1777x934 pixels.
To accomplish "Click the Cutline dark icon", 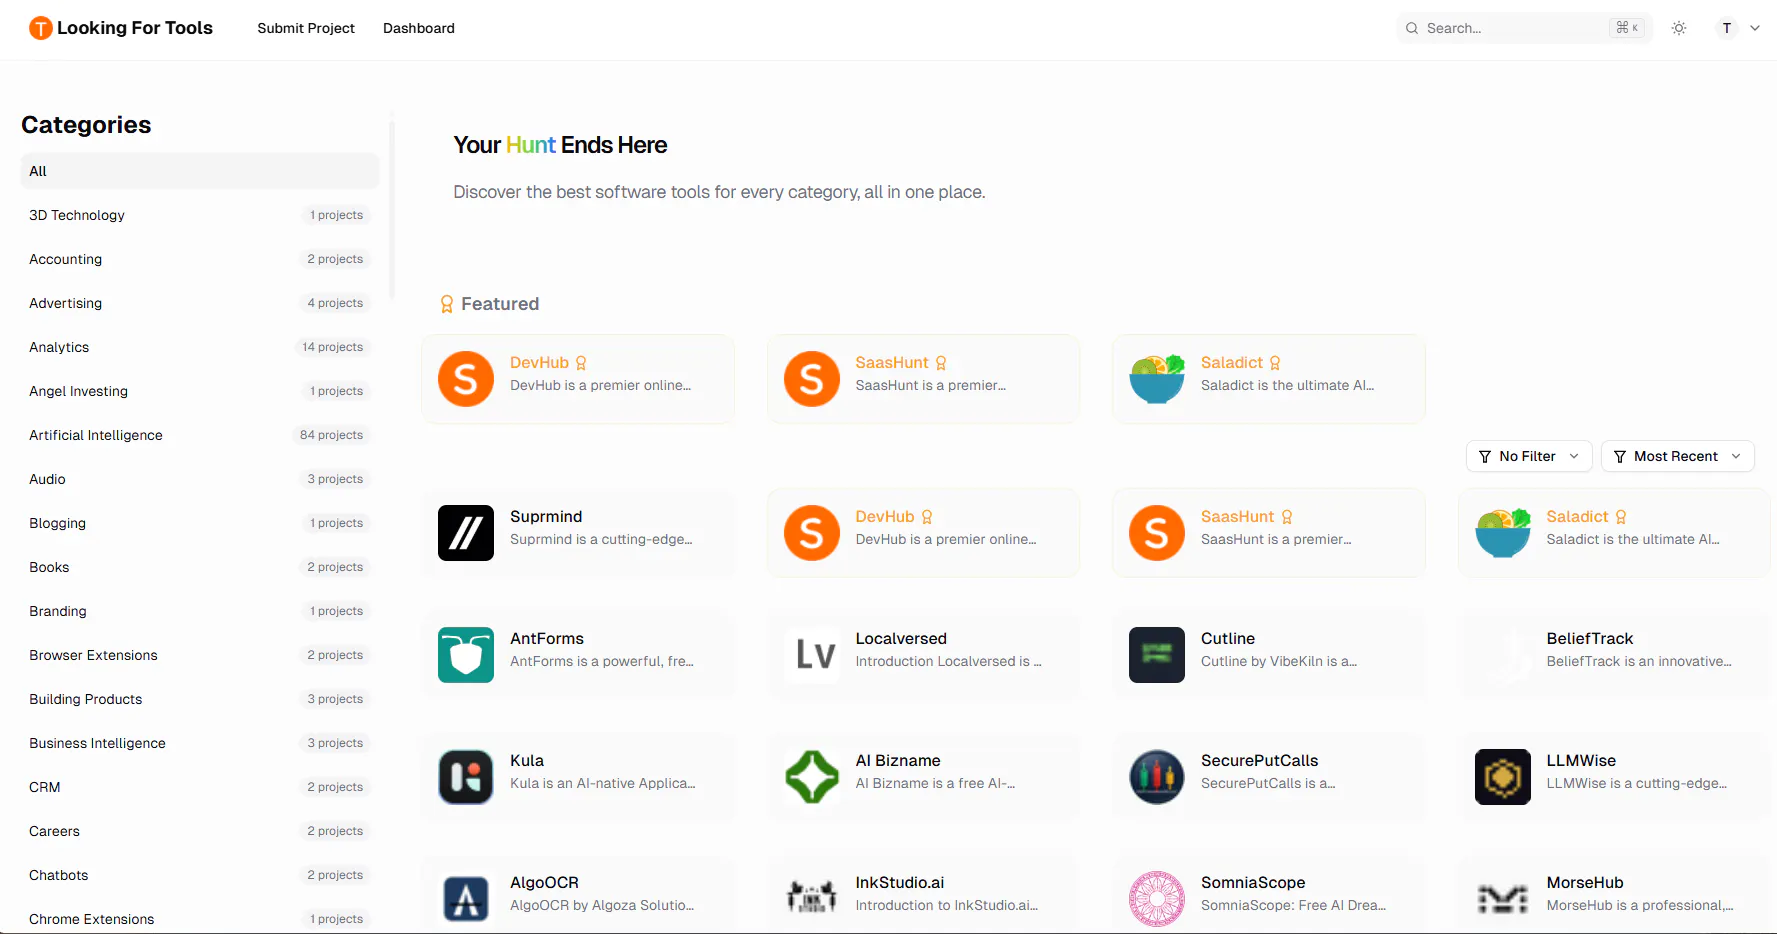I will [x=1157, y=655].
